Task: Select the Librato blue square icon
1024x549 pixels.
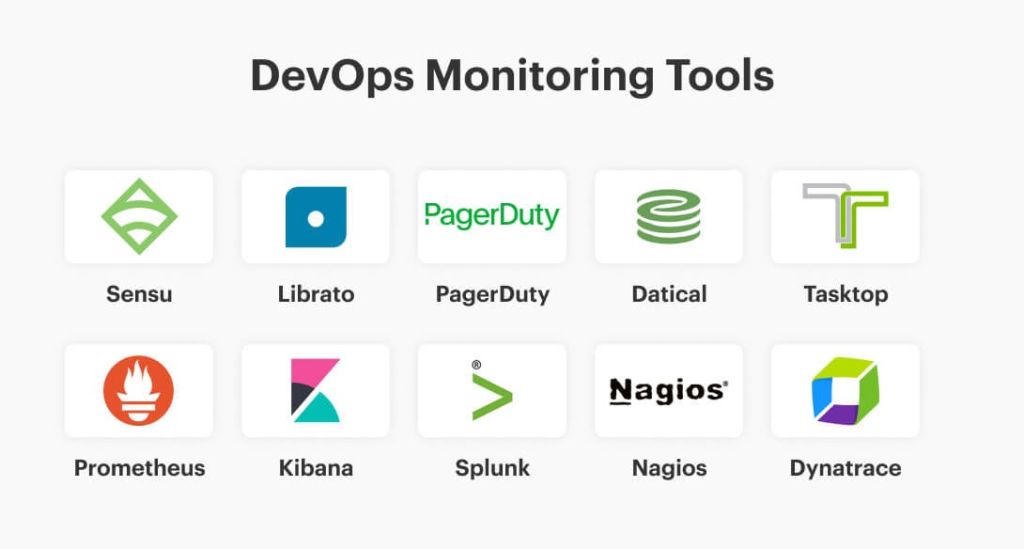Action: 315,216
